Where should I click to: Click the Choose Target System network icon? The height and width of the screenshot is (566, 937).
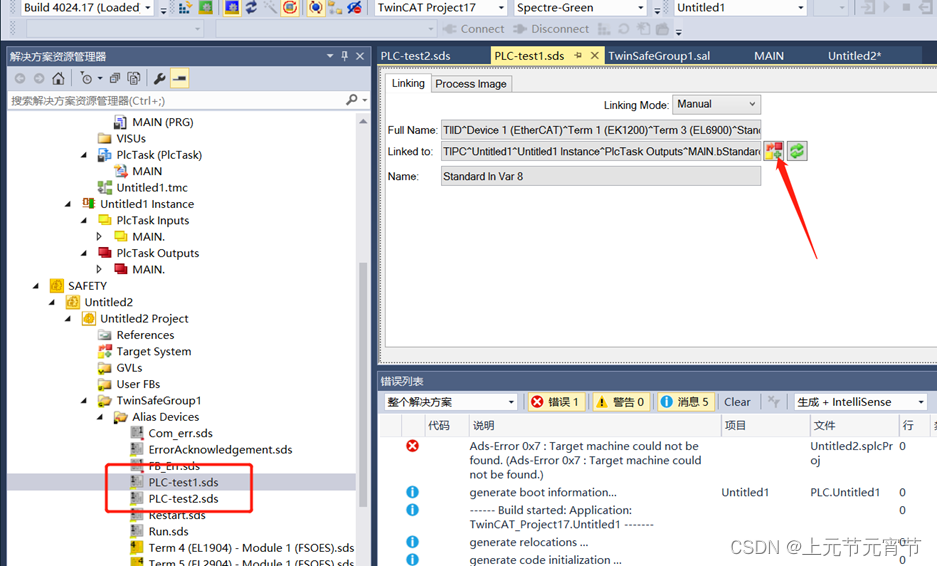tap(335, 8)
